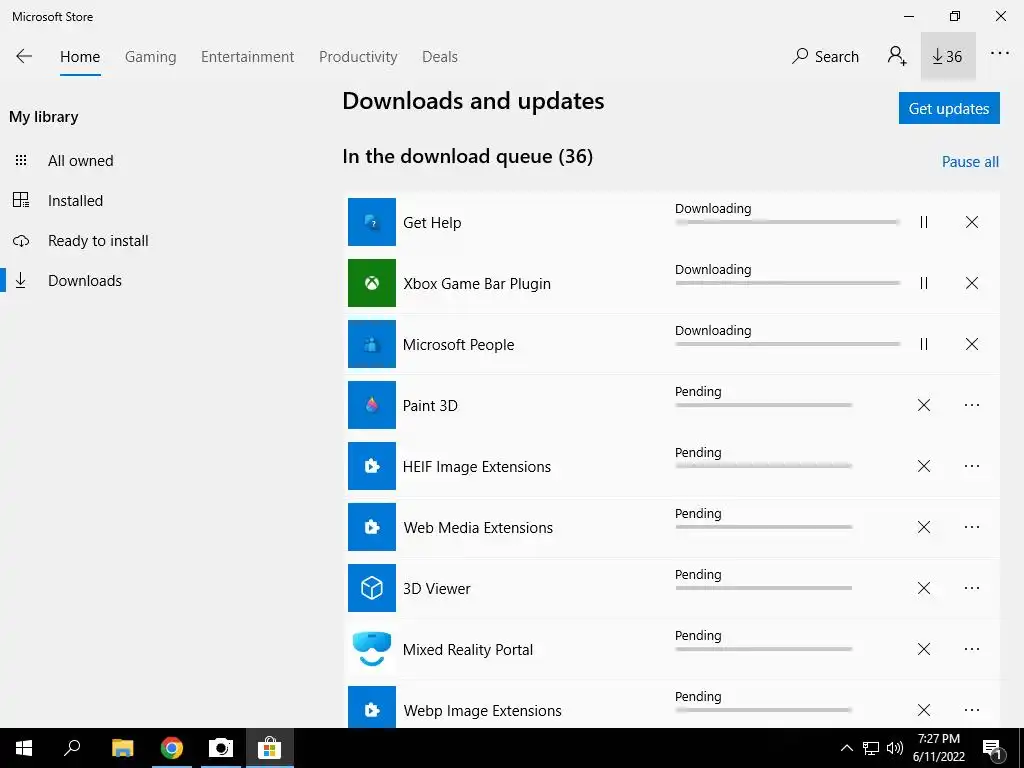Open the Deals tab

pos(440,57)
